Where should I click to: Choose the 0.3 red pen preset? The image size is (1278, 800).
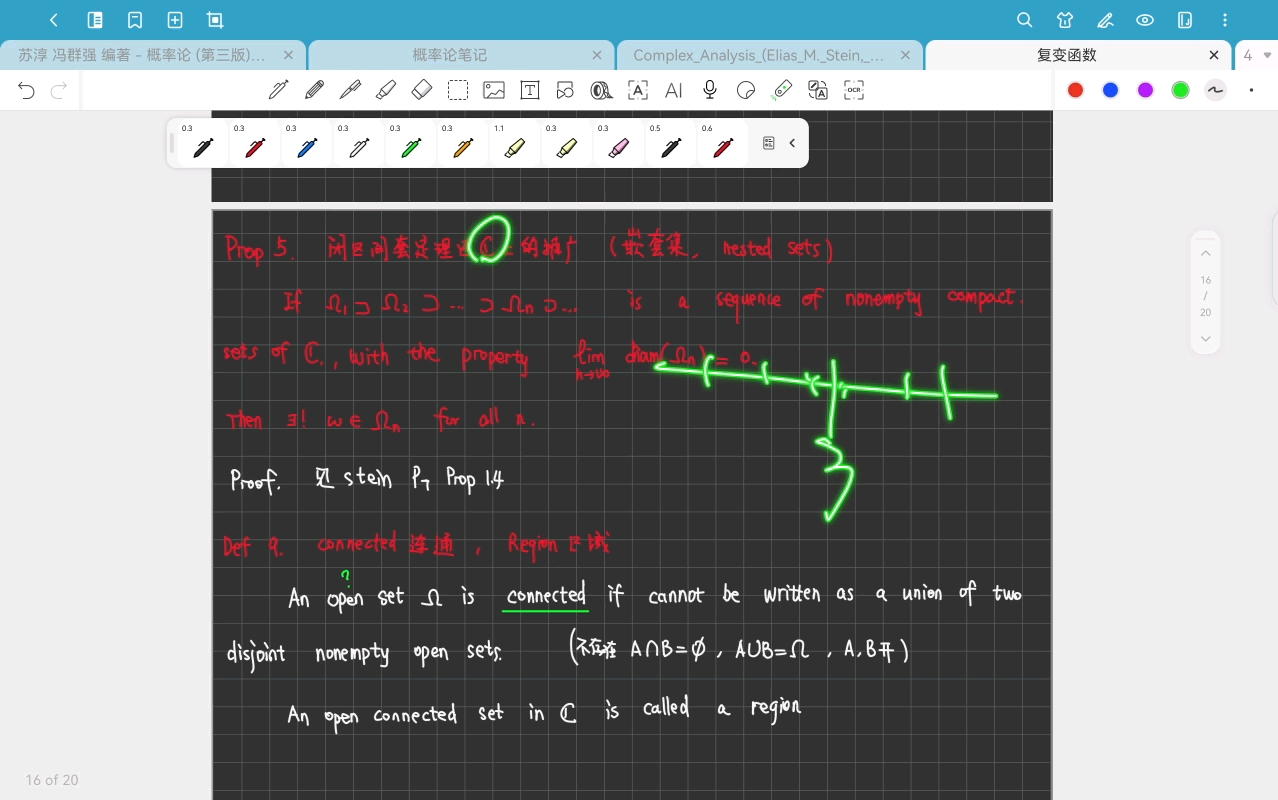(x=254, y=145)
